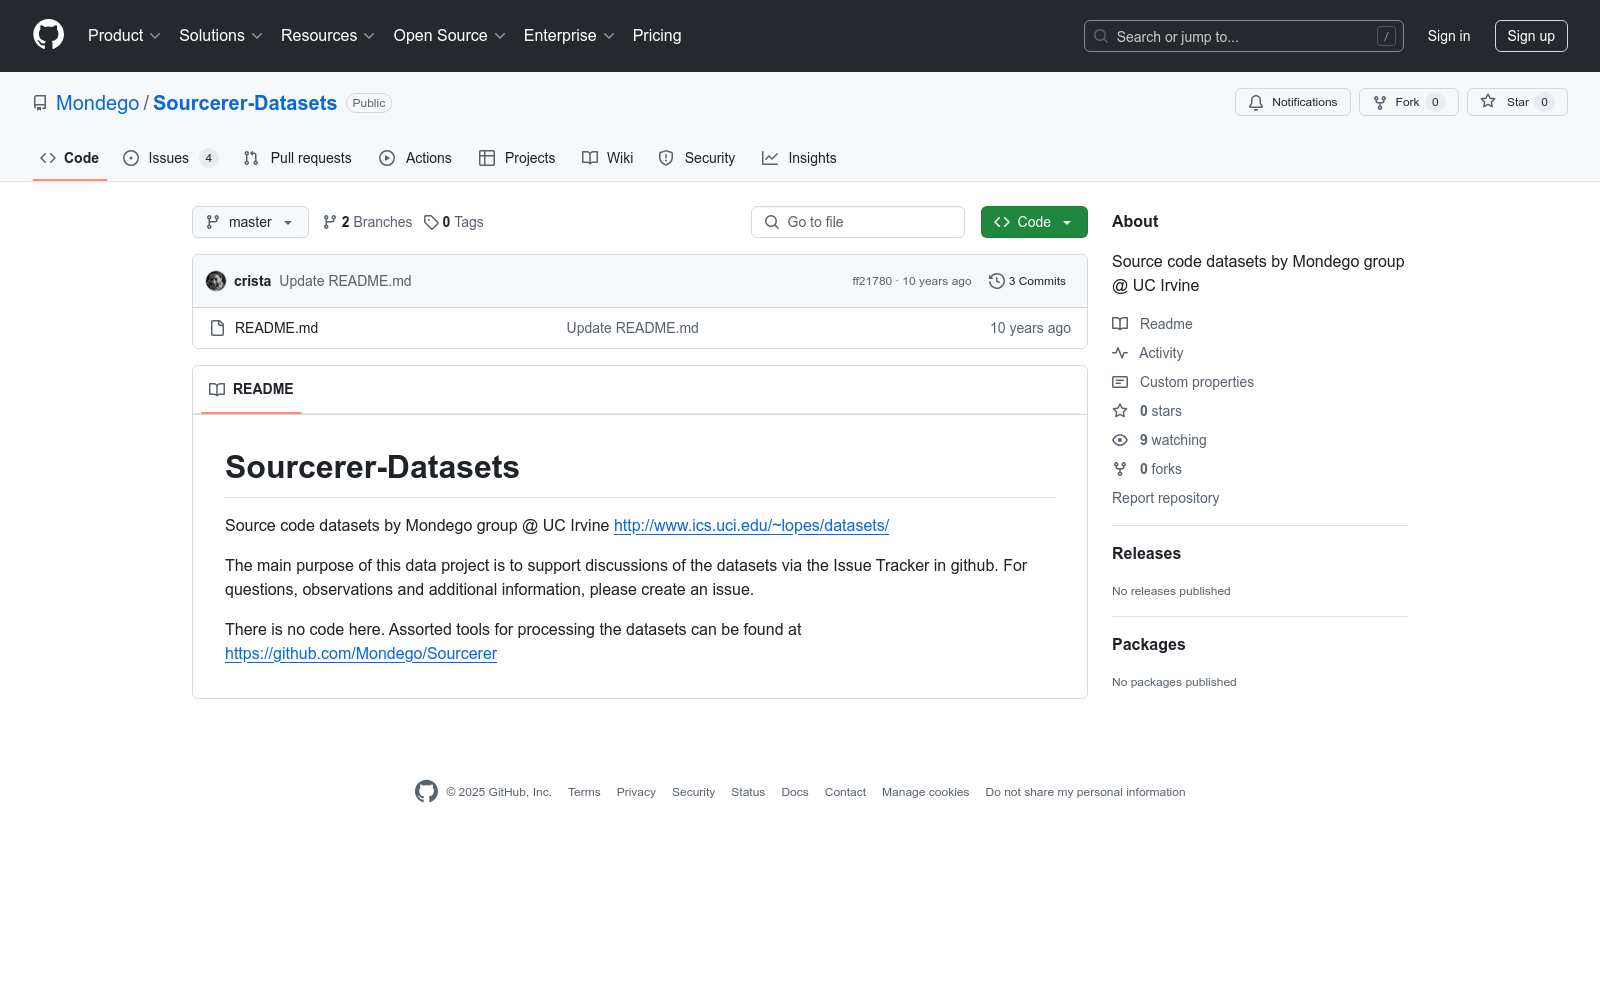Open the master branch selector dropdown
Image resolution: width=1600 pixels, height=1000 pixels.
(x=250, y=222)
